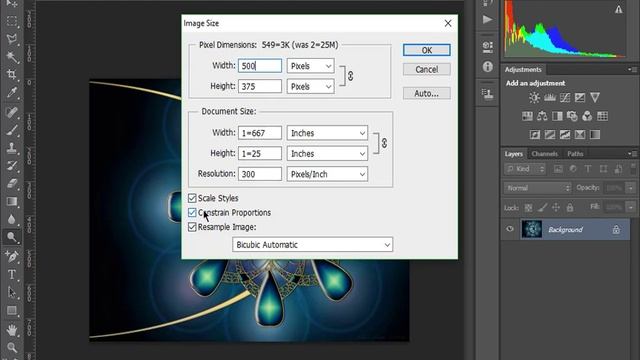
Task: Switch to the Channels tab
Action: coord(544,154)
